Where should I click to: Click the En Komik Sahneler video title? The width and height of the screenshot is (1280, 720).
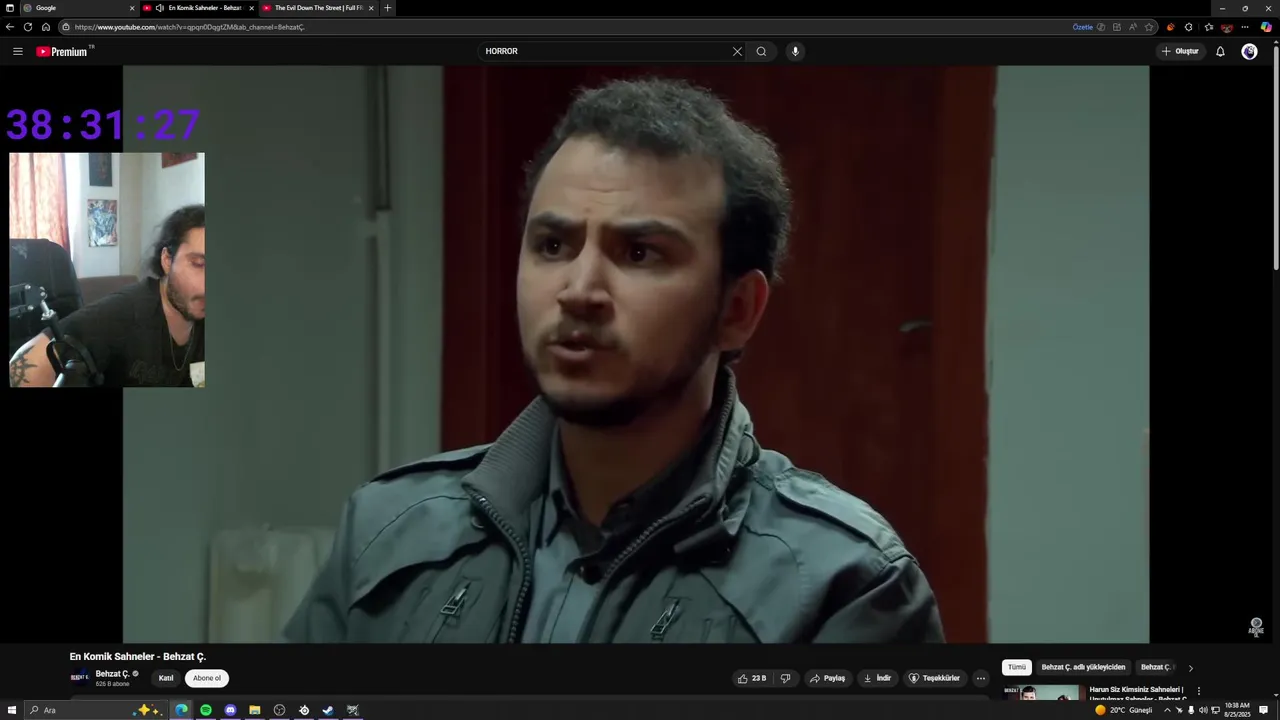coord(137,657)
